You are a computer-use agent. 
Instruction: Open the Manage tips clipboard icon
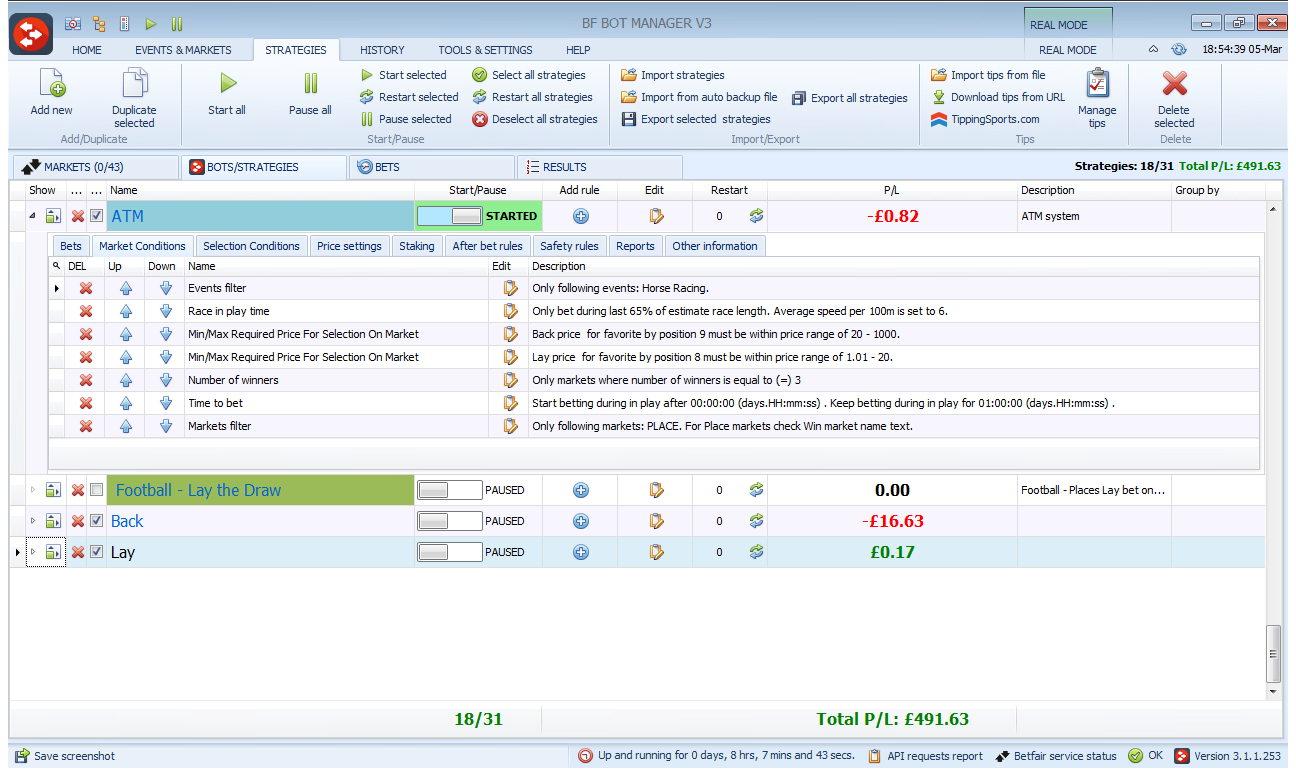click(1097, 83)
